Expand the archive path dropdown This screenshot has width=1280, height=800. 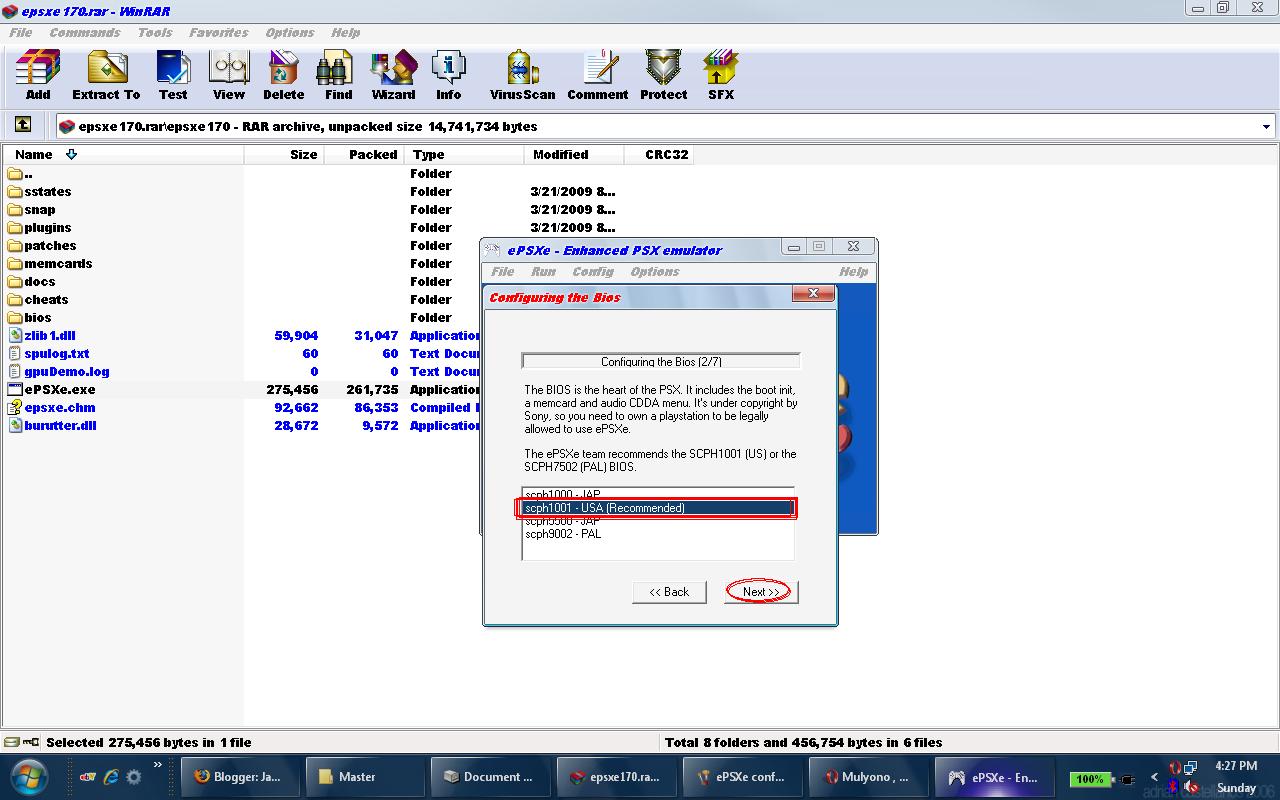1266,127
